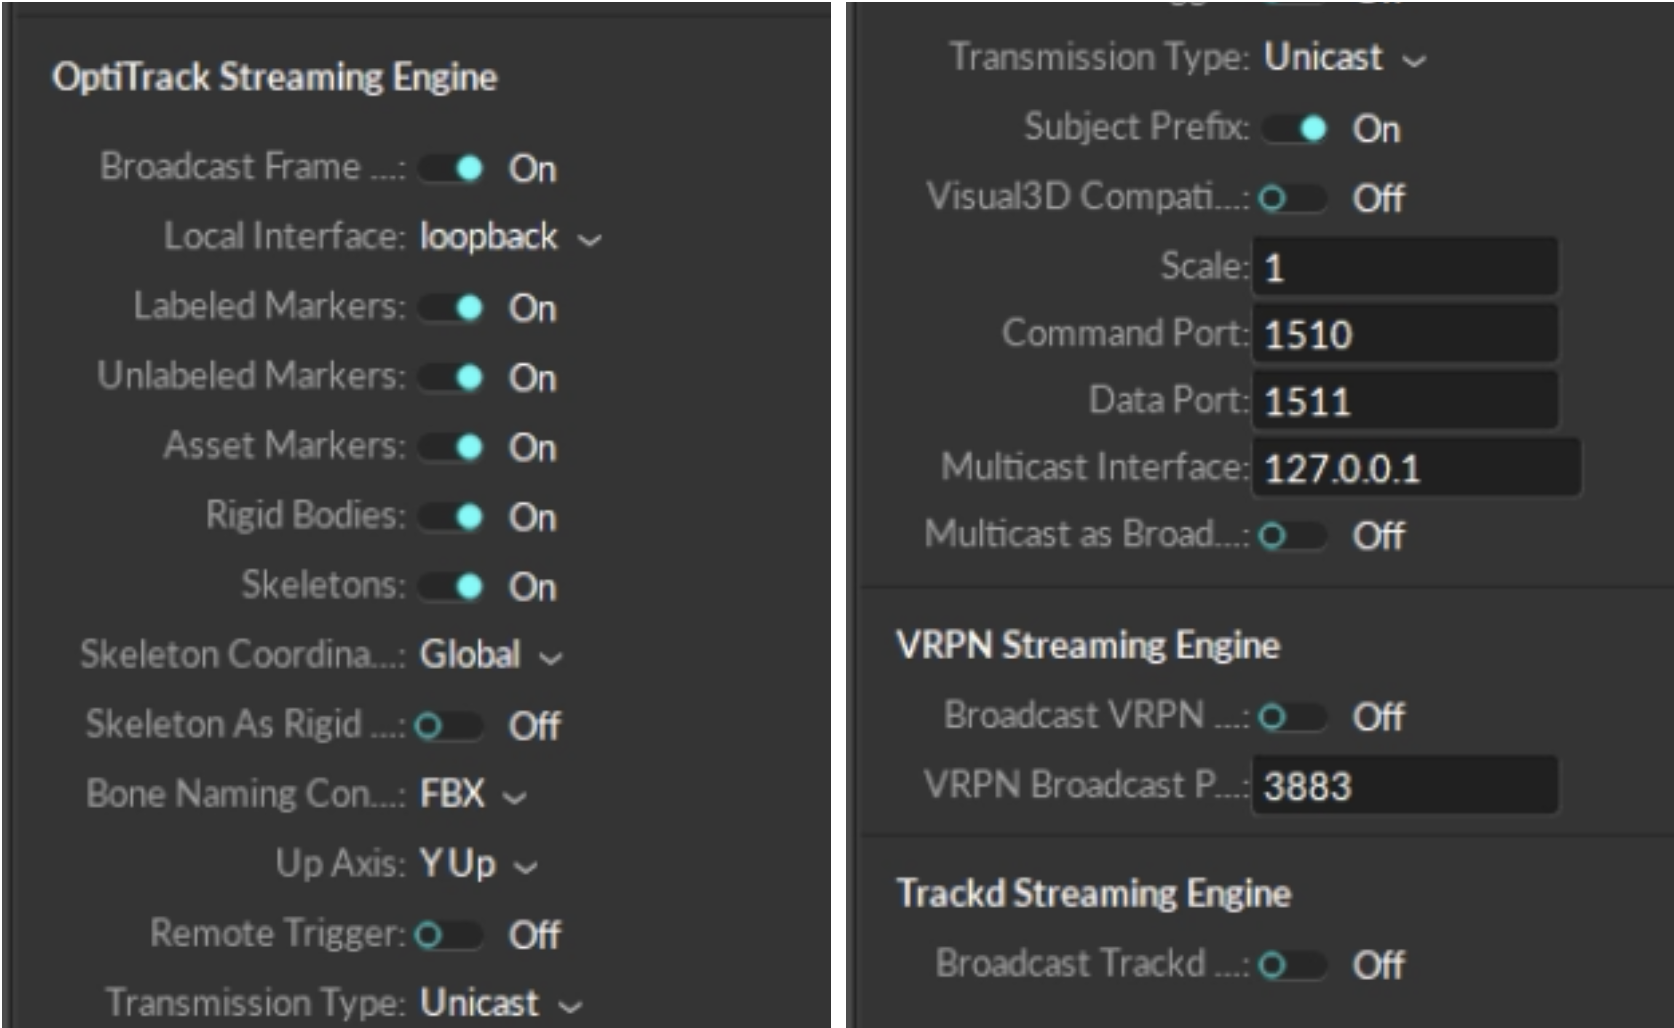Disable Rigid Bodies streaming toggle

coord(452,517)
